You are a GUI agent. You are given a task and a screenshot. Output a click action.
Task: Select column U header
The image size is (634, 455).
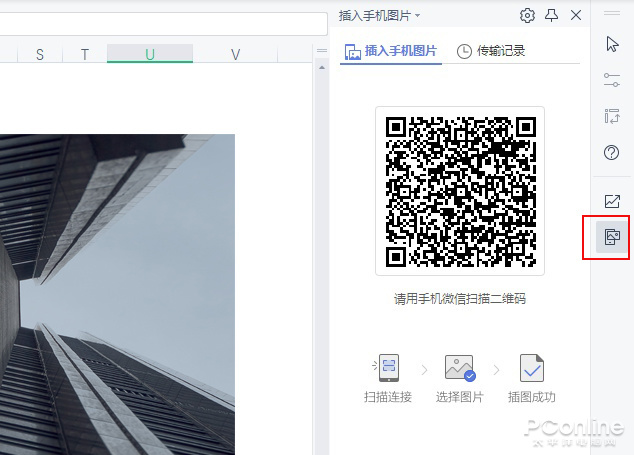tap(150, 54)
